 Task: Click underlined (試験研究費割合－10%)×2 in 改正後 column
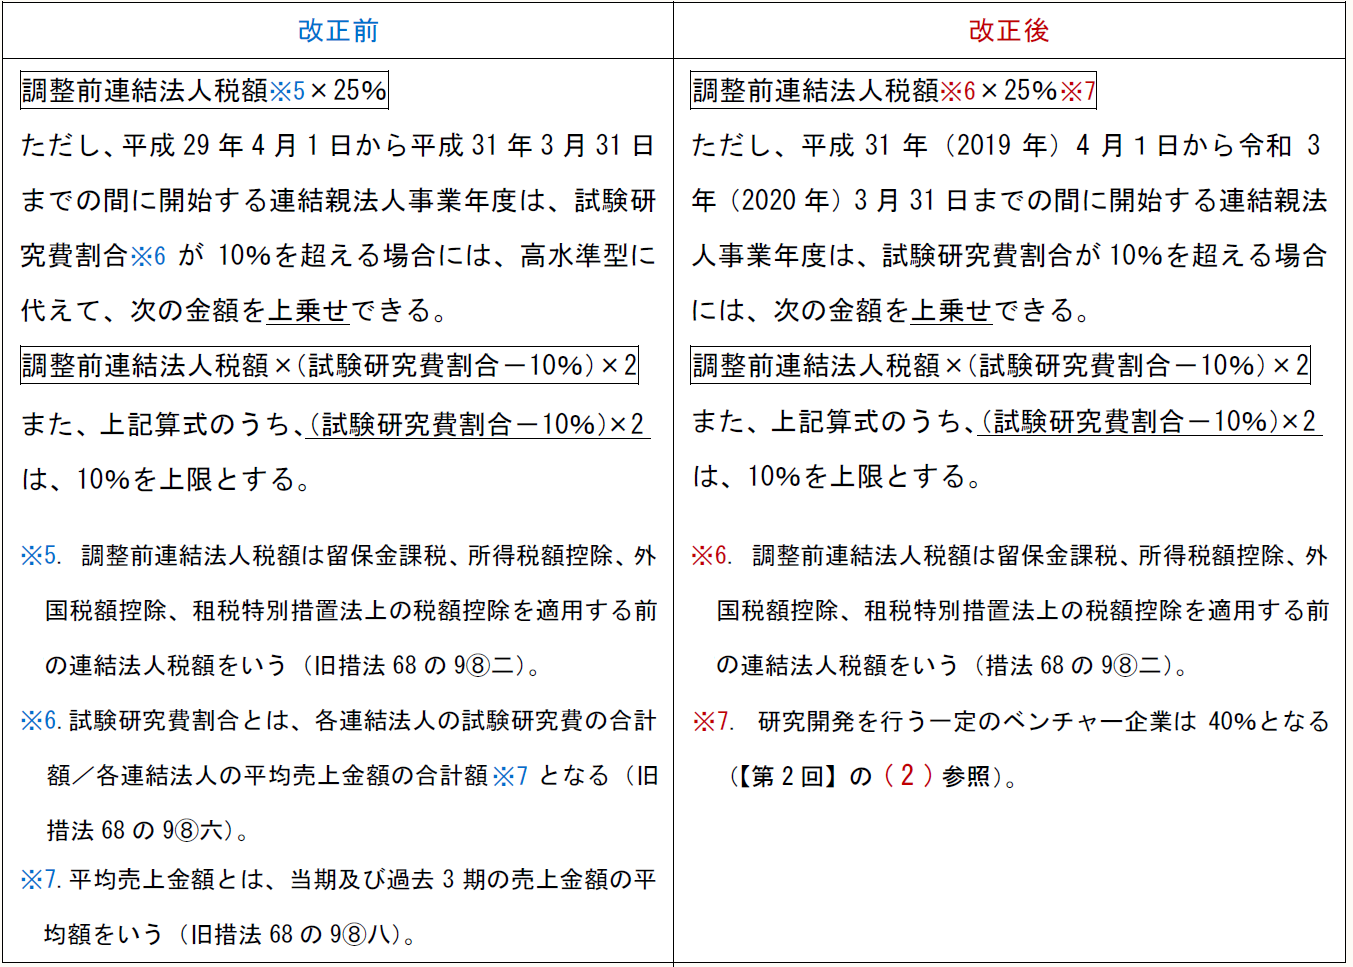coord(1150,422)
